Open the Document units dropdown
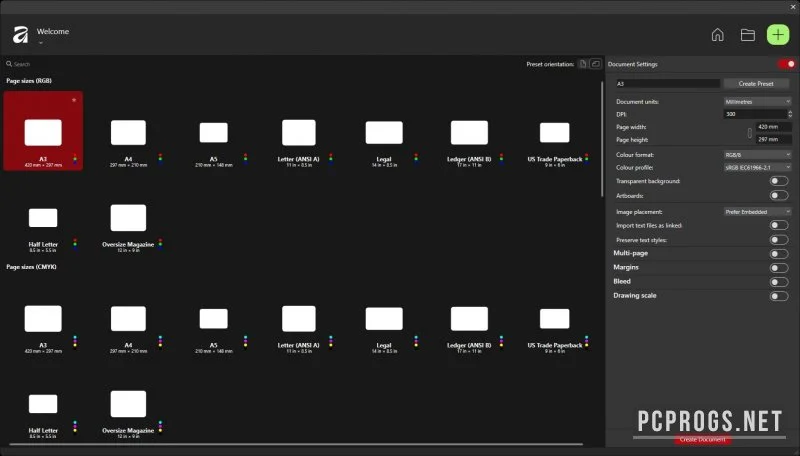The height and width of the screenshot is (456, 800). click(x=757, y=102)
